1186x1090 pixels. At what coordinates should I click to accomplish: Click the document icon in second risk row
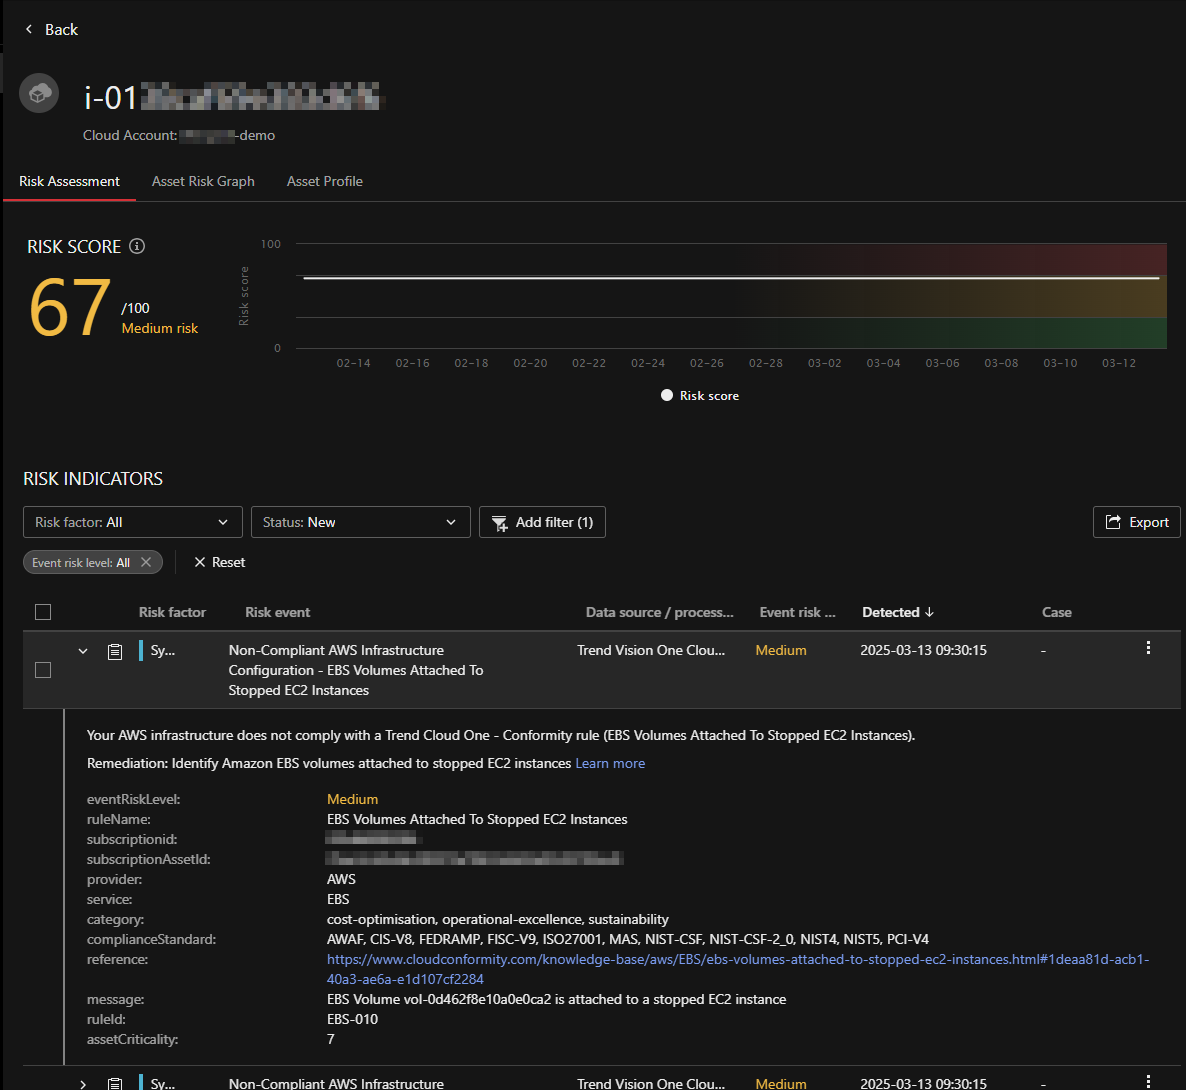pyautogui.click(x=115, y=1083)
